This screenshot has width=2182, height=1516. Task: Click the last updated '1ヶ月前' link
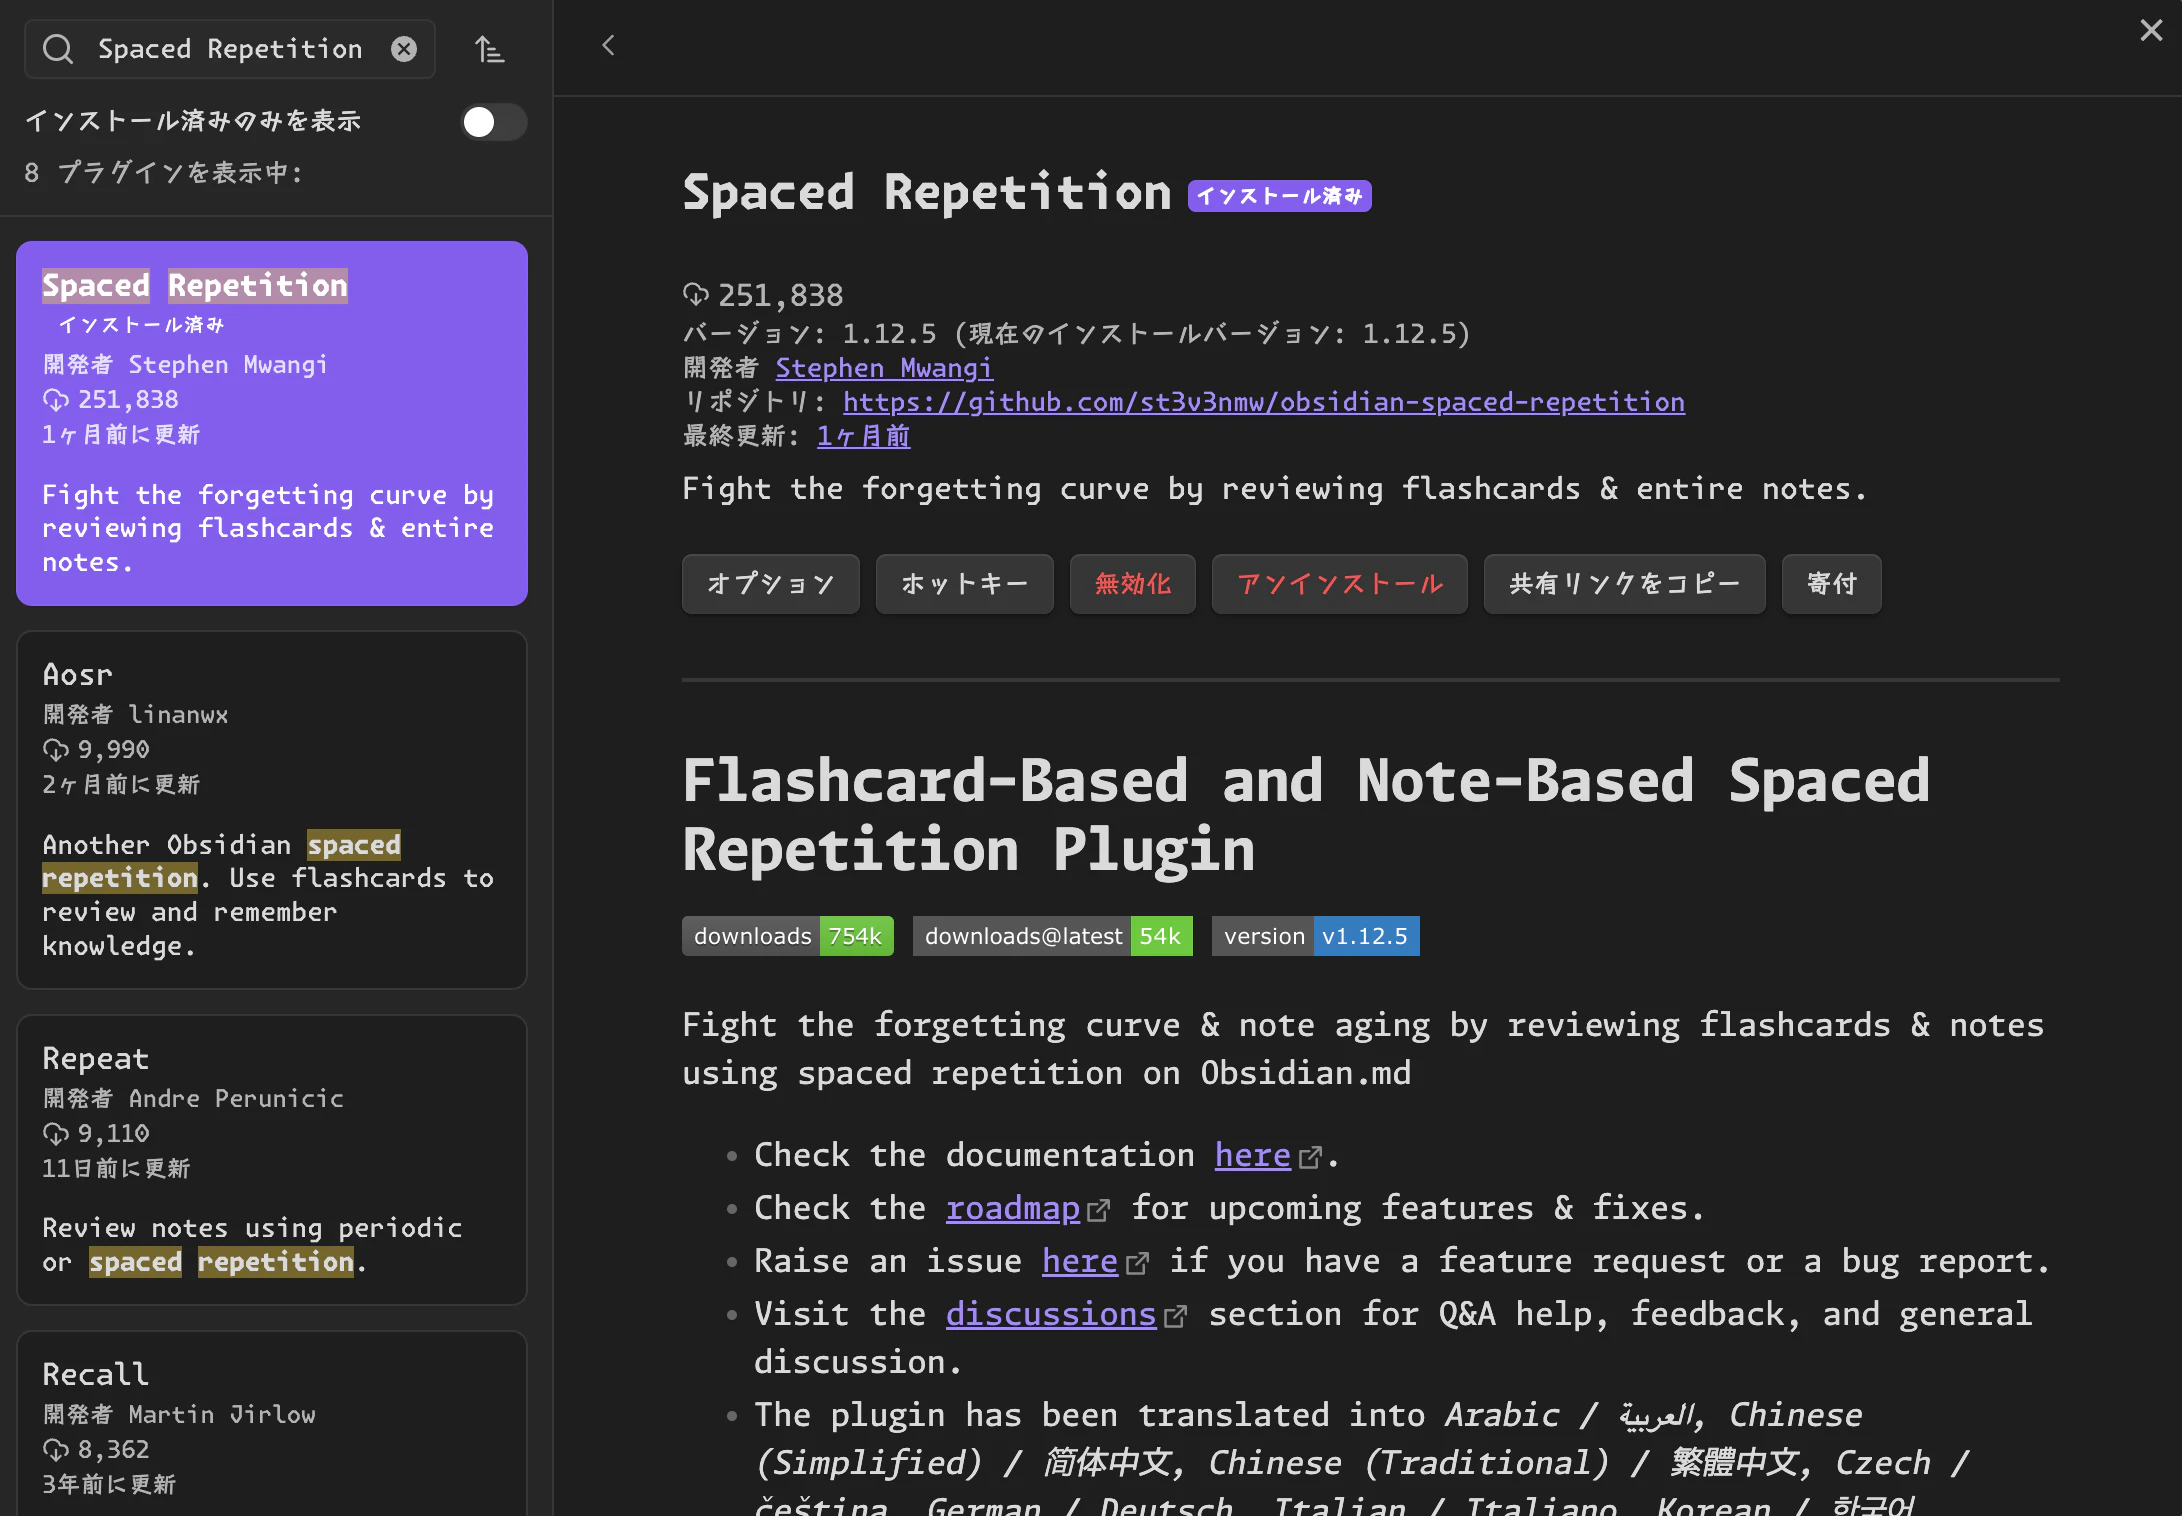coord(864,436)
